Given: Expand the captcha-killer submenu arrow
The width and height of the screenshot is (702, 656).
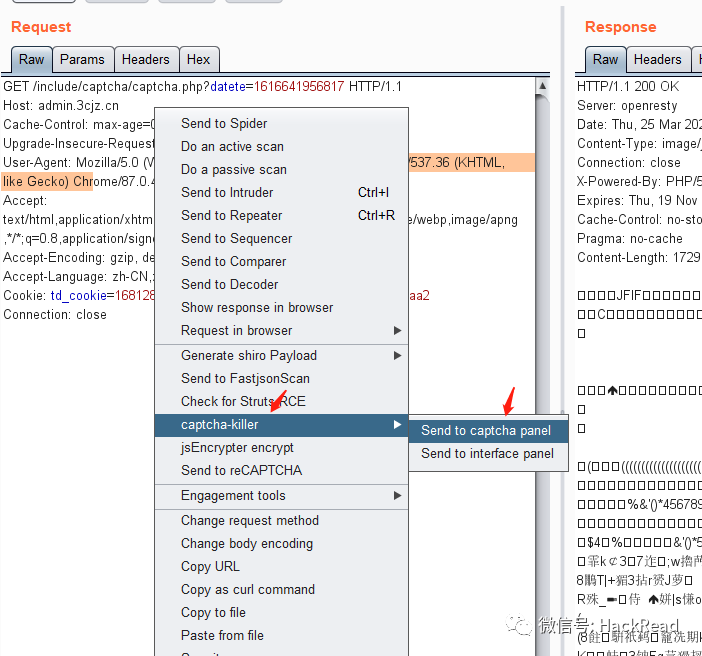Looking at the screenshot, I should coord(398,425).
